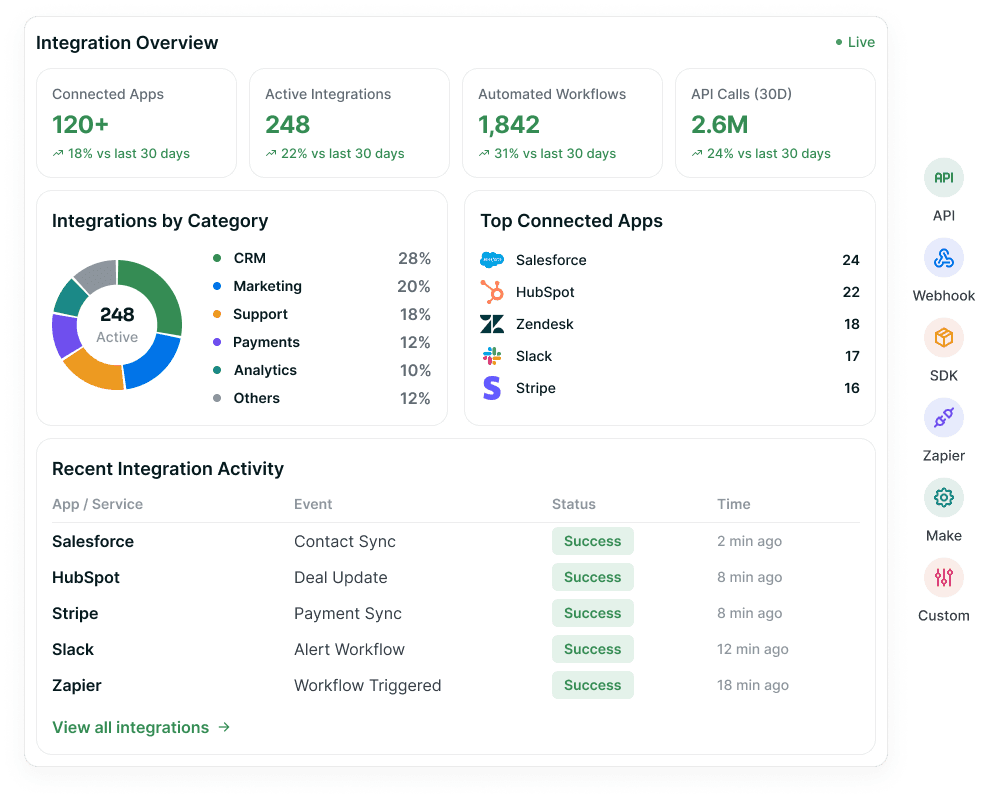Image resolution: width=984 pixels, height=799 pixels.
Task: Click trend arrow in Active Integrations card
Action: [271, 153]
